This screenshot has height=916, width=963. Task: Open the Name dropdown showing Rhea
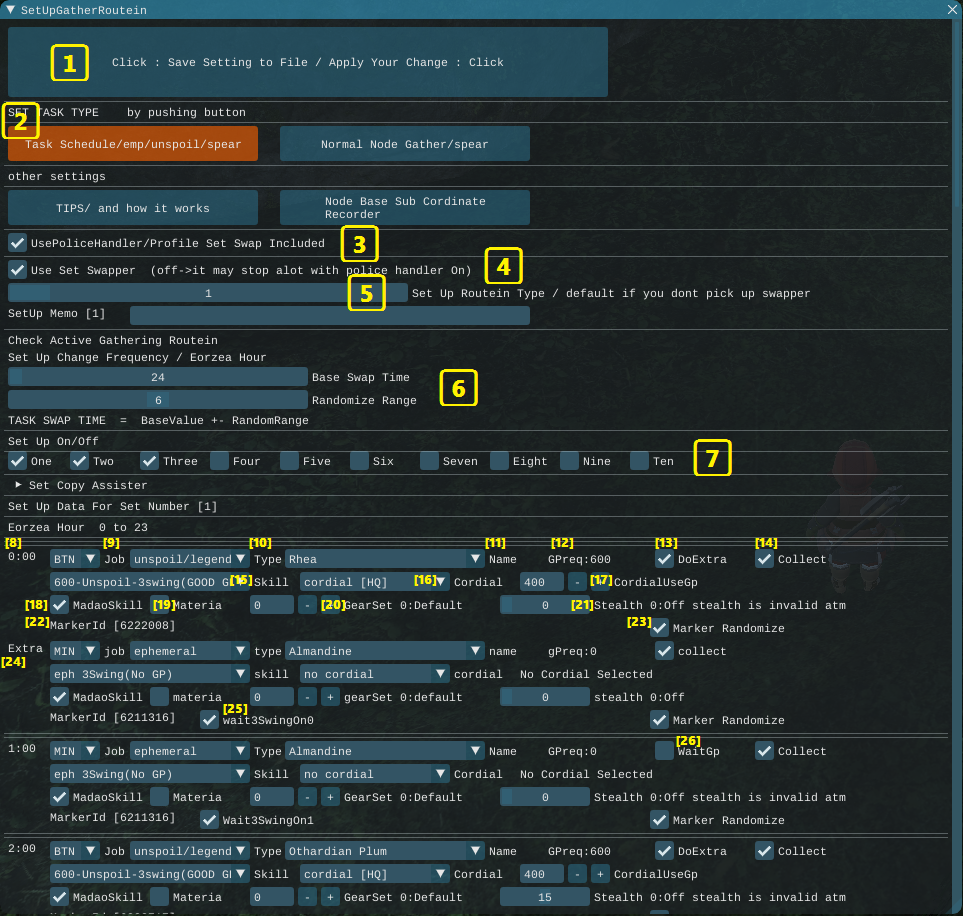[385, 559]
